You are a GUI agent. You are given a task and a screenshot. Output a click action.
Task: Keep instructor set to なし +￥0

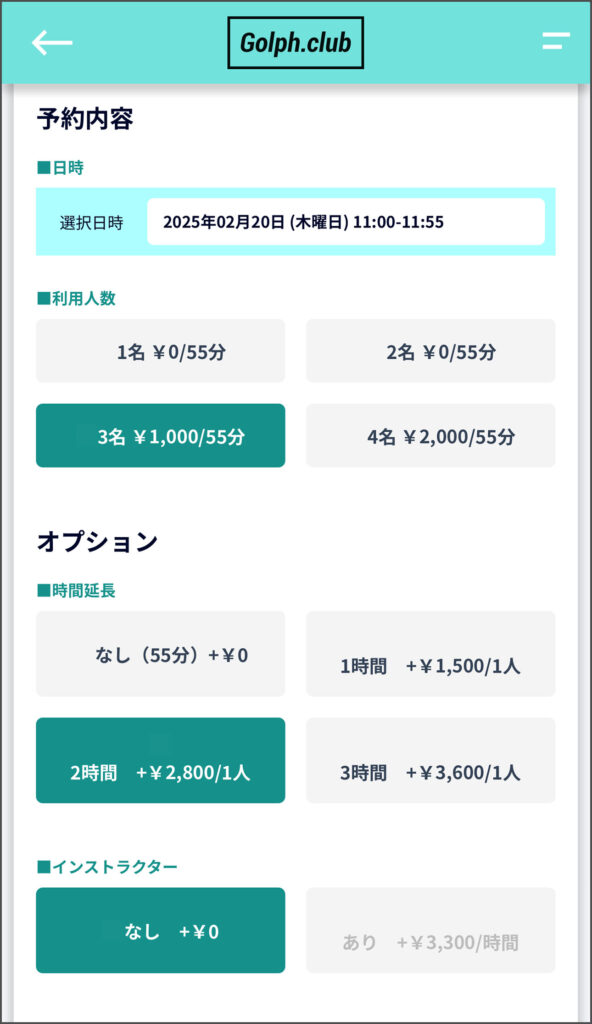click(x=160, y=930)
